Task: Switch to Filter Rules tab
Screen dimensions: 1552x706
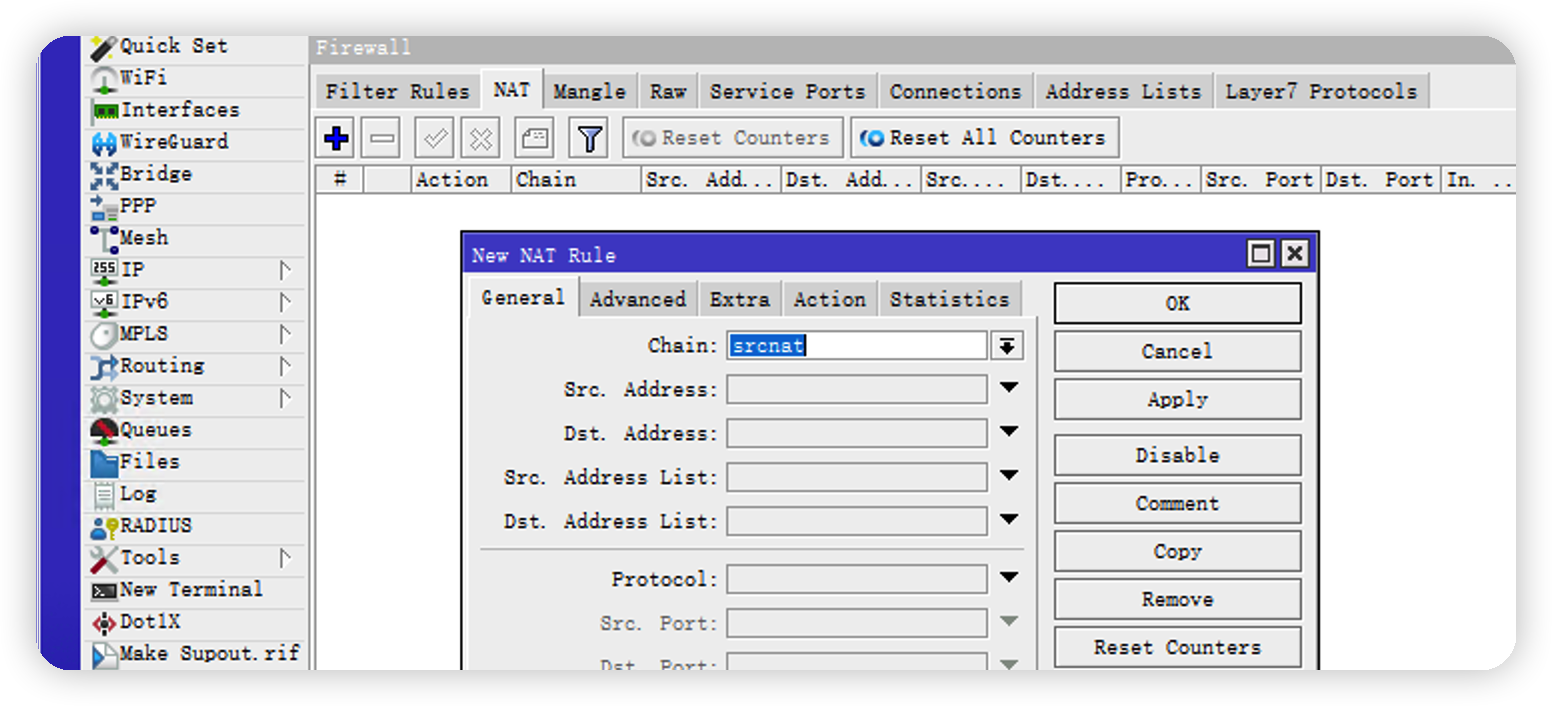Action: (x=397, y=91)
